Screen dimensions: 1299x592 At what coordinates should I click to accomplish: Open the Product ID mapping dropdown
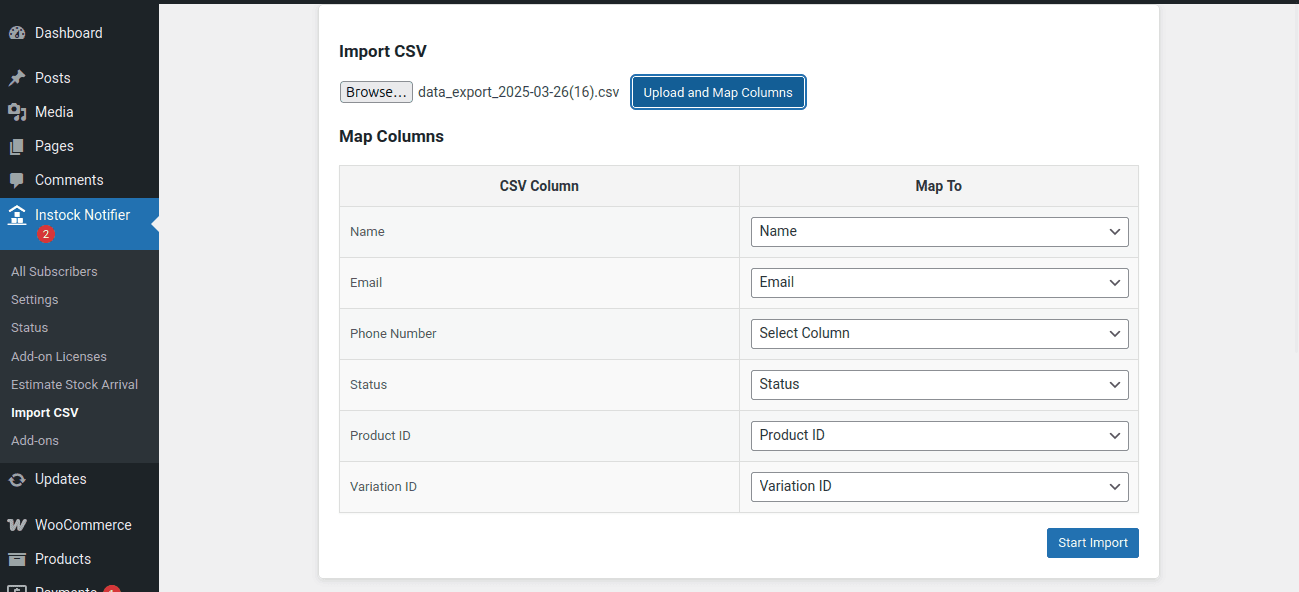(x=939, y=435)
